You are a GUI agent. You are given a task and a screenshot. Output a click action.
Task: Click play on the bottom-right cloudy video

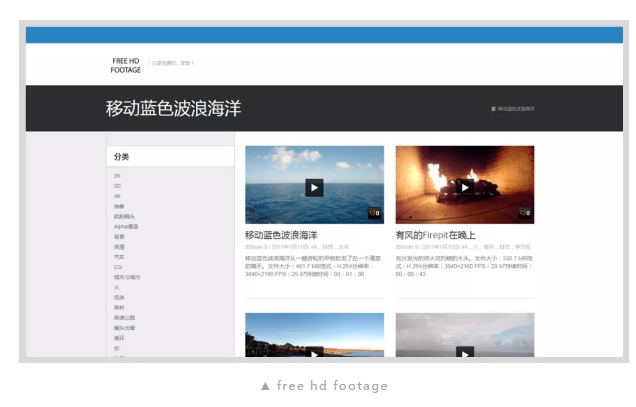click(464, 352)
